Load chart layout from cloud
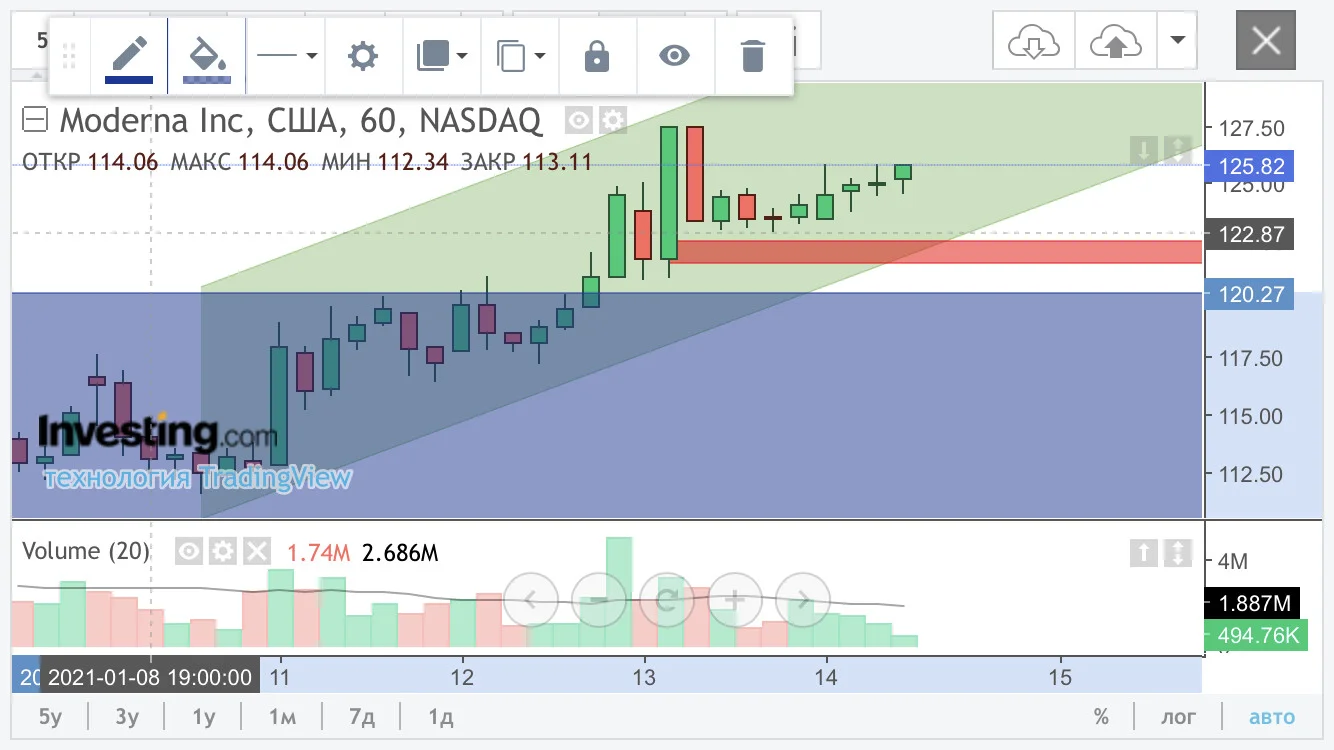The width and height of the screenshot is (1334, 750). 1034,41
